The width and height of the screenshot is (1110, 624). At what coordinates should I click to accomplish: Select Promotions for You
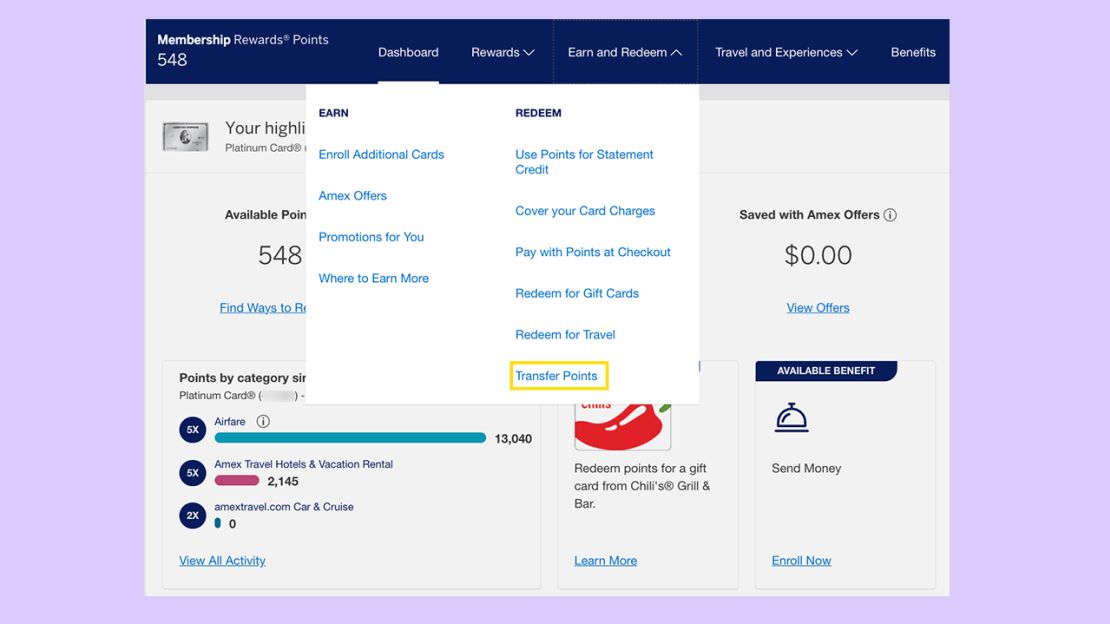[x=371, y=237]
